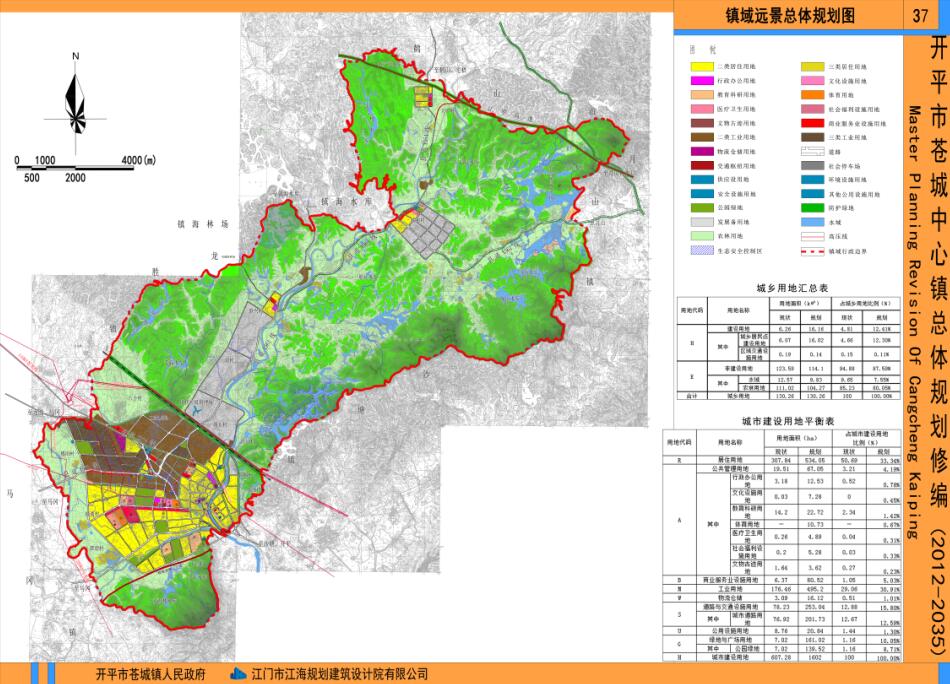Choose the gray 社会停车场 legend swatch
The width and height of the screenshot is (950, 684).
pos(813,166)
